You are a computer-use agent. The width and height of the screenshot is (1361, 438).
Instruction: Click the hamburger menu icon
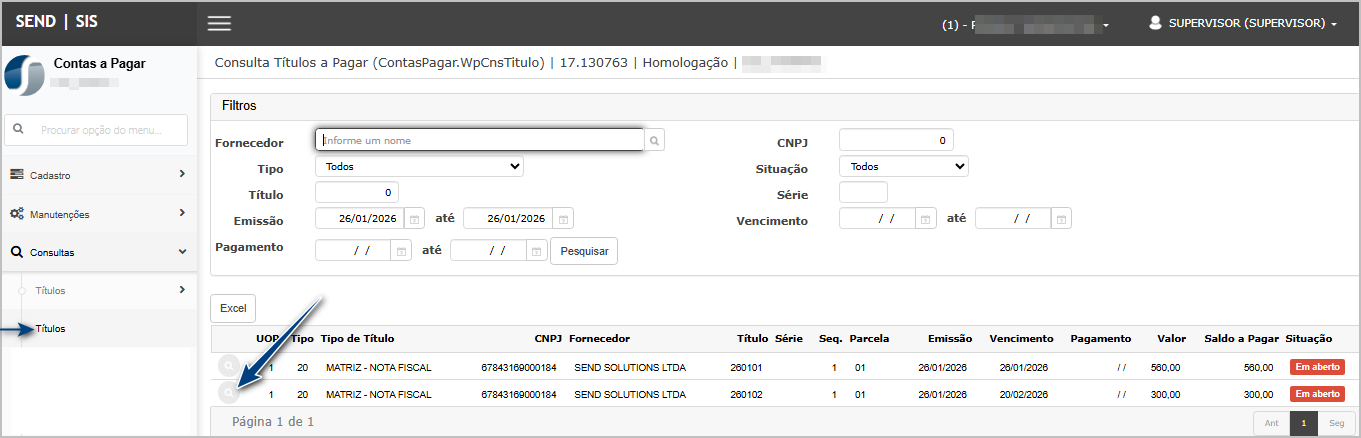point(219,23)
